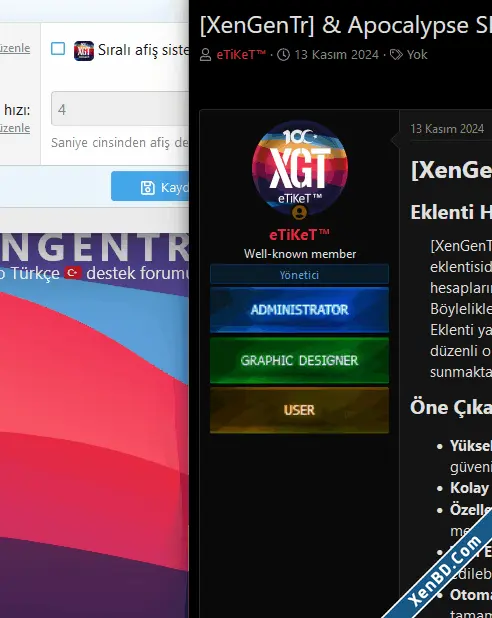The image size is (492, 618).
Task: Click the tag icon next to Yok
Action: pyautogui.click(x=396, y=54)
